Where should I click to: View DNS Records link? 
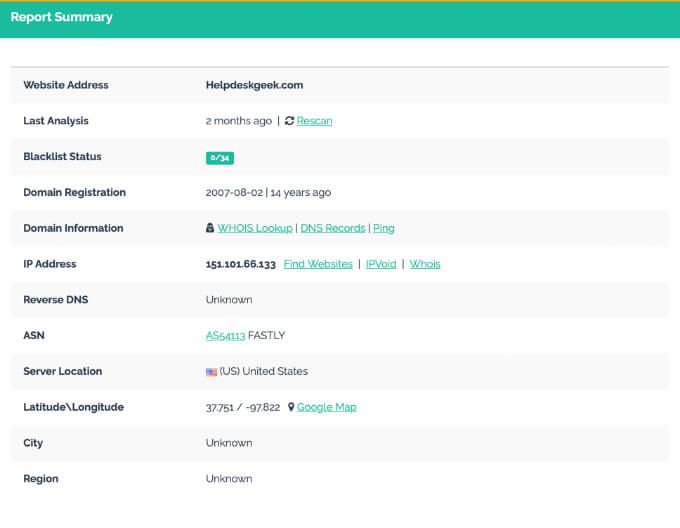(333, 228)
